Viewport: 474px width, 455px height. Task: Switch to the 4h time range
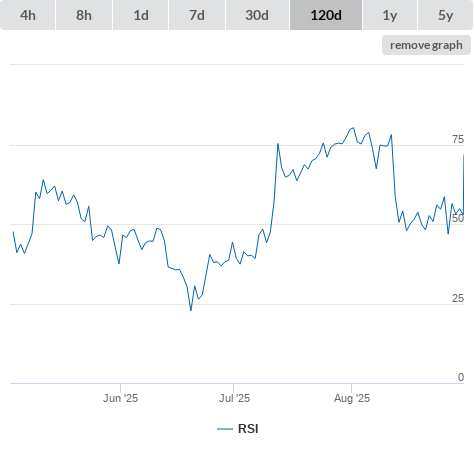pyautogui.click(x=28, y=15)
